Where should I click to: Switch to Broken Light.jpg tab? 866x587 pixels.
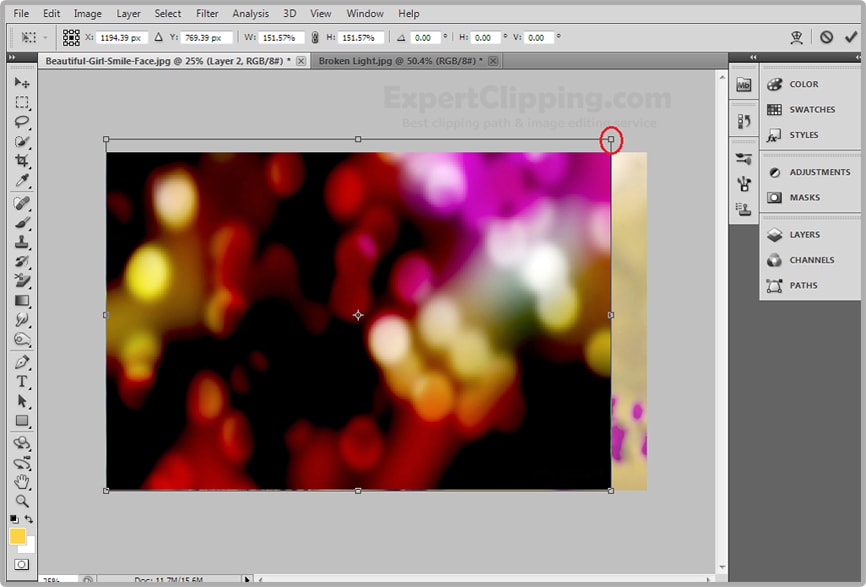[x=400, y=61]
